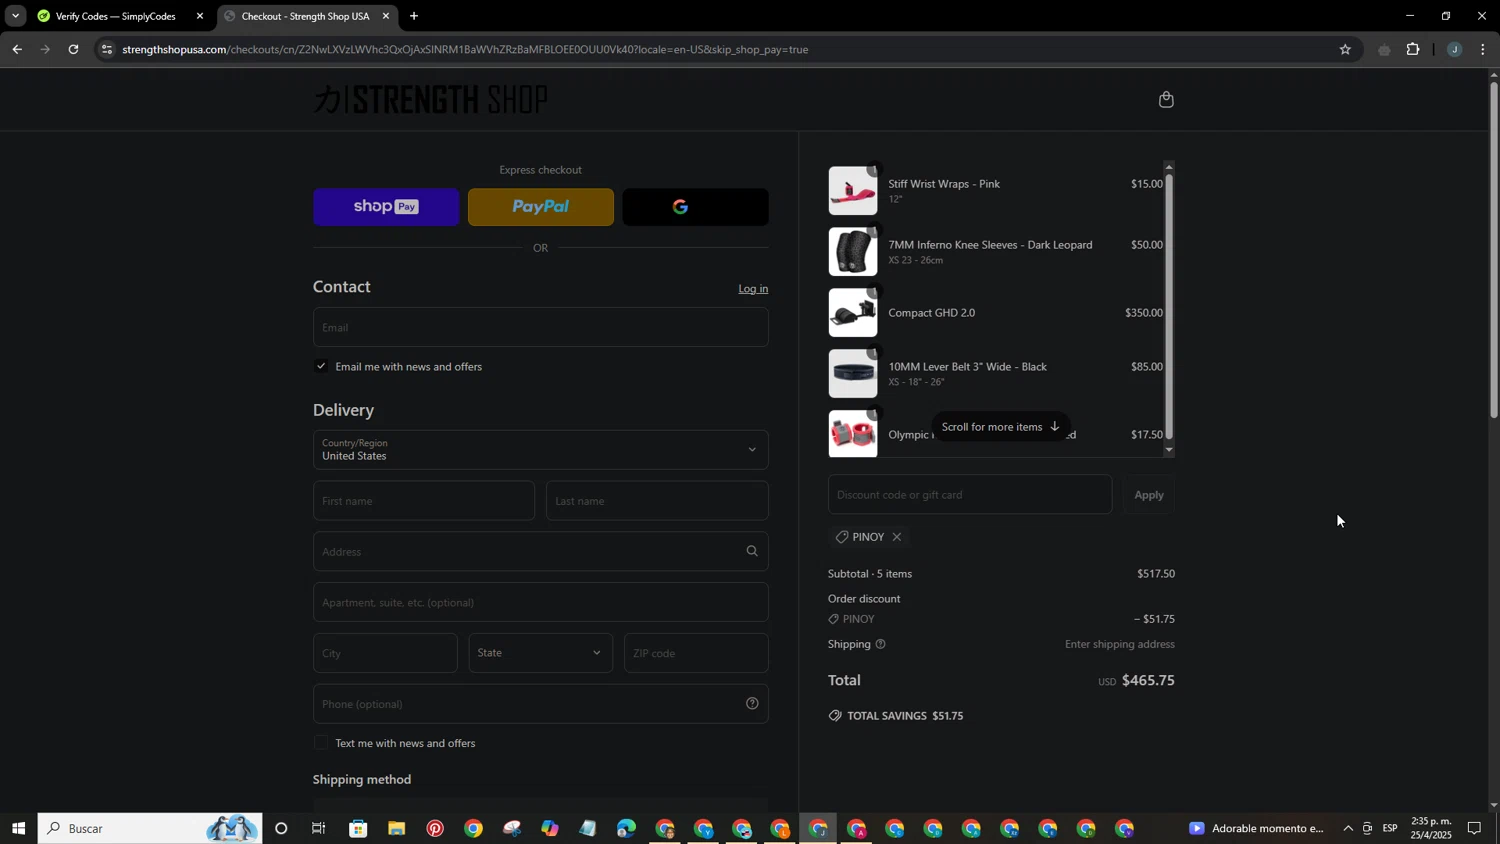1500x844 pixels.
Task: Click the Address search field
Action: pos(541,551)
